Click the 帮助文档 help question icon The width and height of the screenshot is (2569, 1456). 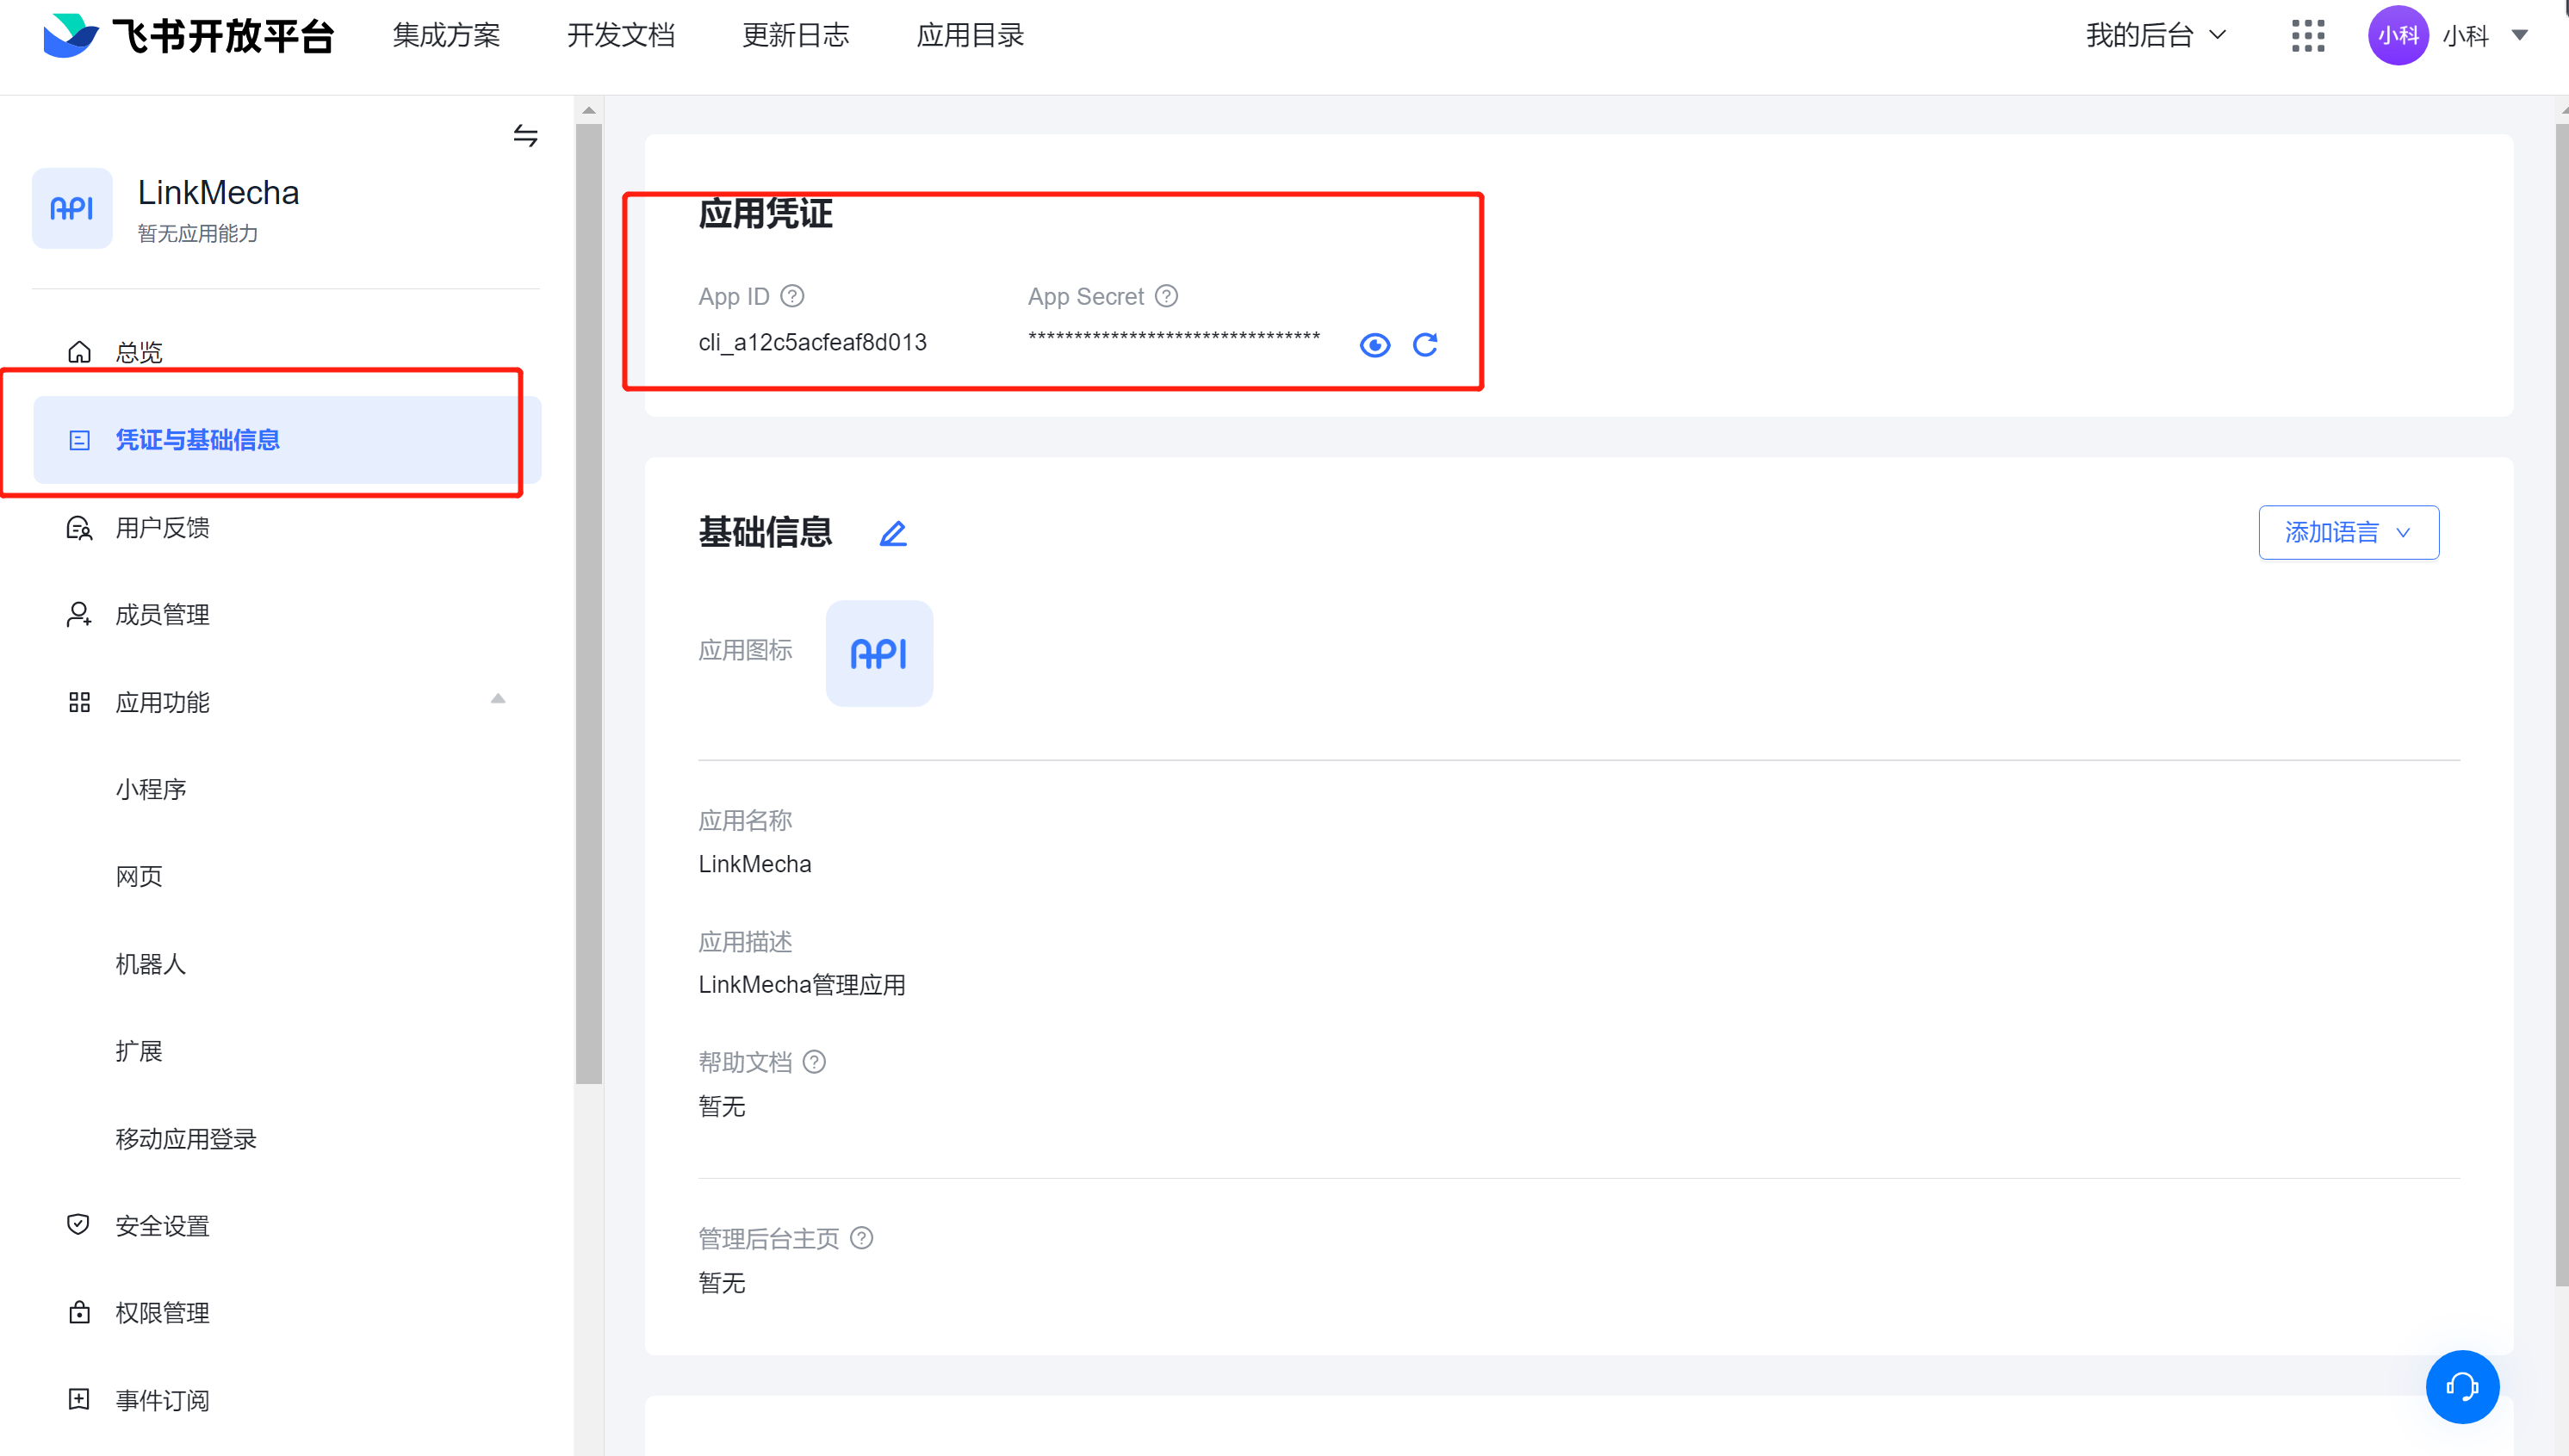(x=815, y=1062)
